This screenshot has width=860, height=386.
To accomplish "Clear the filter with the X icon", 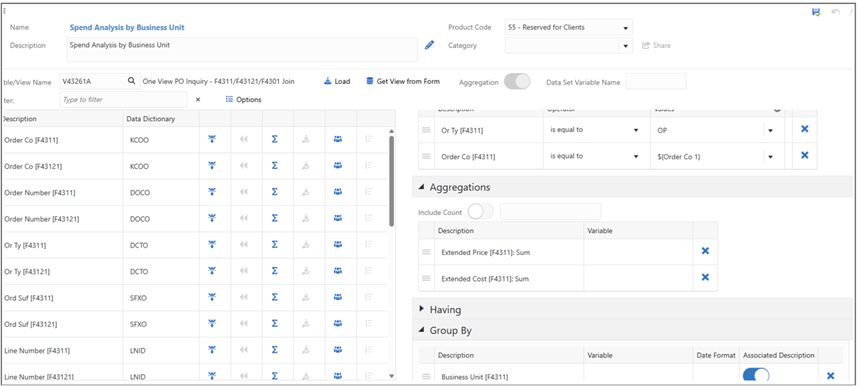I will tap(198, 99).
